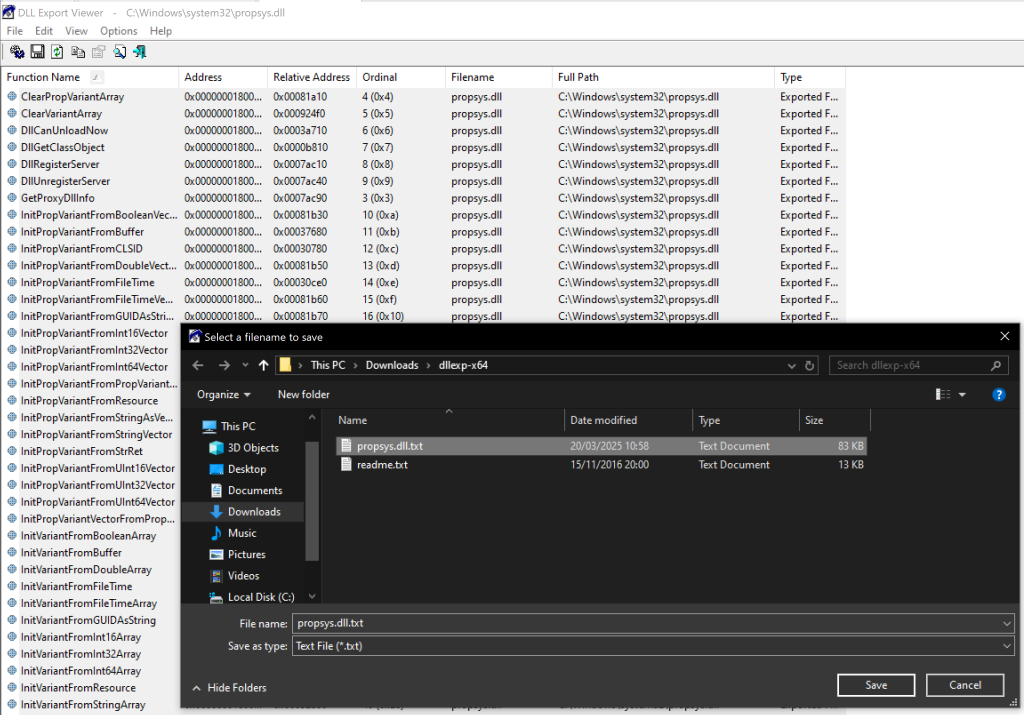Click New folder button
This screenshot has height=715, width=1024.
pos(304,394)
